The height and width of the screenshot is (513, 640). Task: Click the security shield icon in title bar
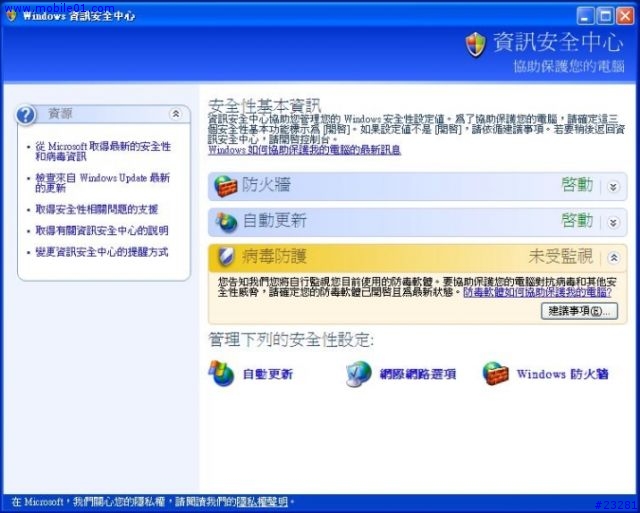11,16
